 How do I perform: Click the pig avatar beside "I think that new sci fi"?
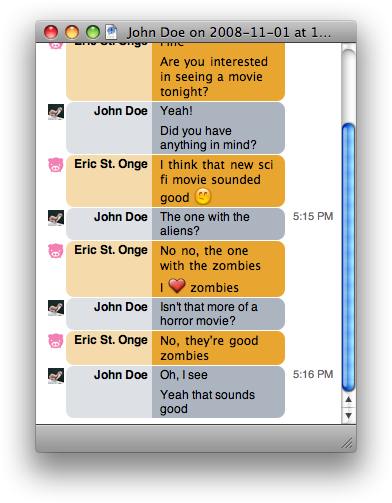pos(56,165)
